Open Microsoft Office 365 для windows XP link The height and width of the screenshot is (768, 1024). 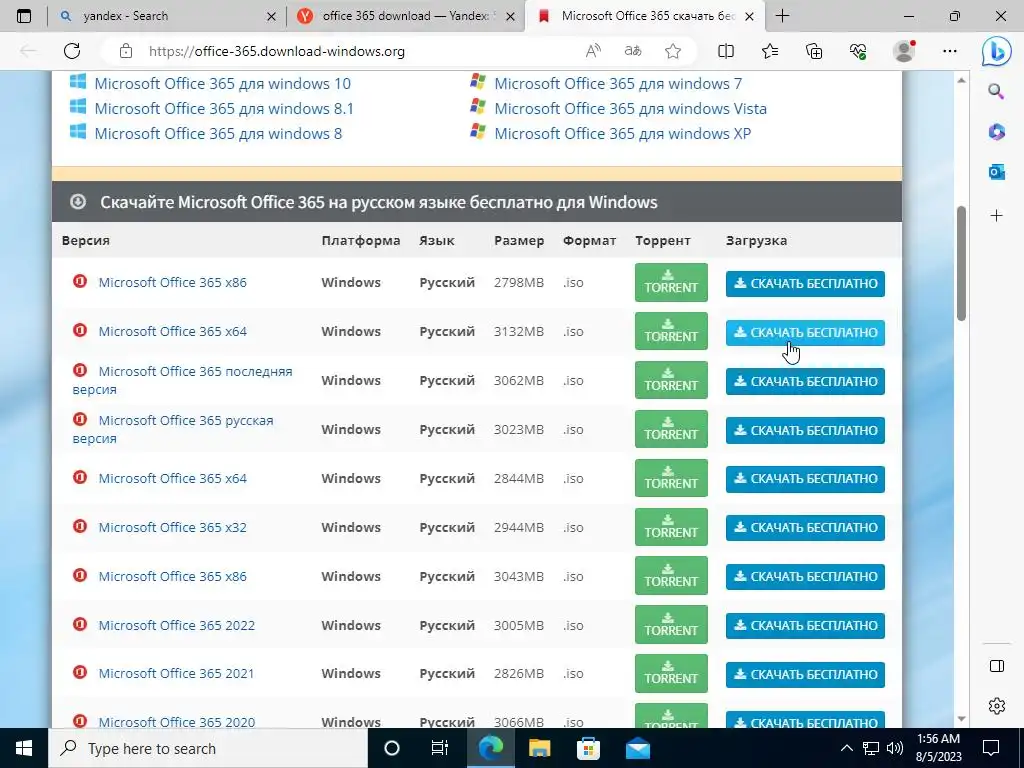coord(622,133)
